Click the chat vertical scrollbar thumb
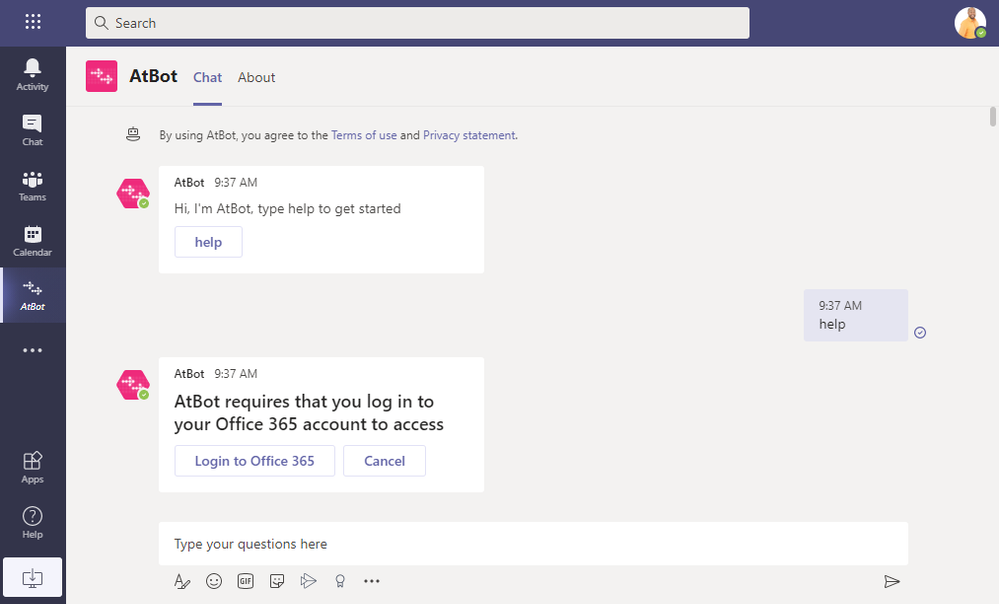Viewport: 999px width, 604px height. (993, 117)
